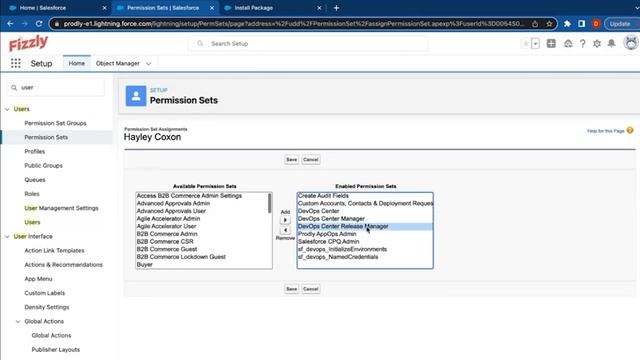Open Permission Set Groups in sidebar
640x360 pixels.
tap(55, 123)
